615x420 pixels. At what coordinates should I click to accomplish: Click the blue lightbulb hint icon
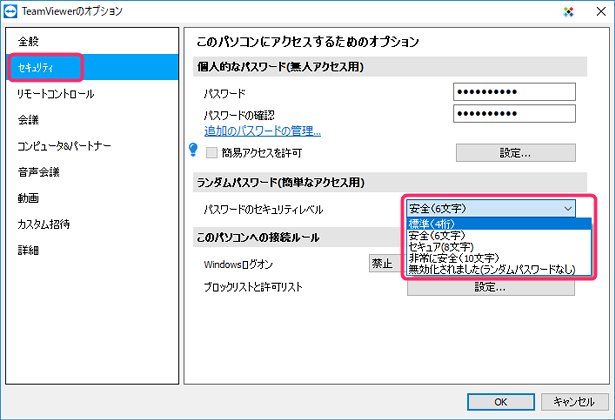[193, 150]
